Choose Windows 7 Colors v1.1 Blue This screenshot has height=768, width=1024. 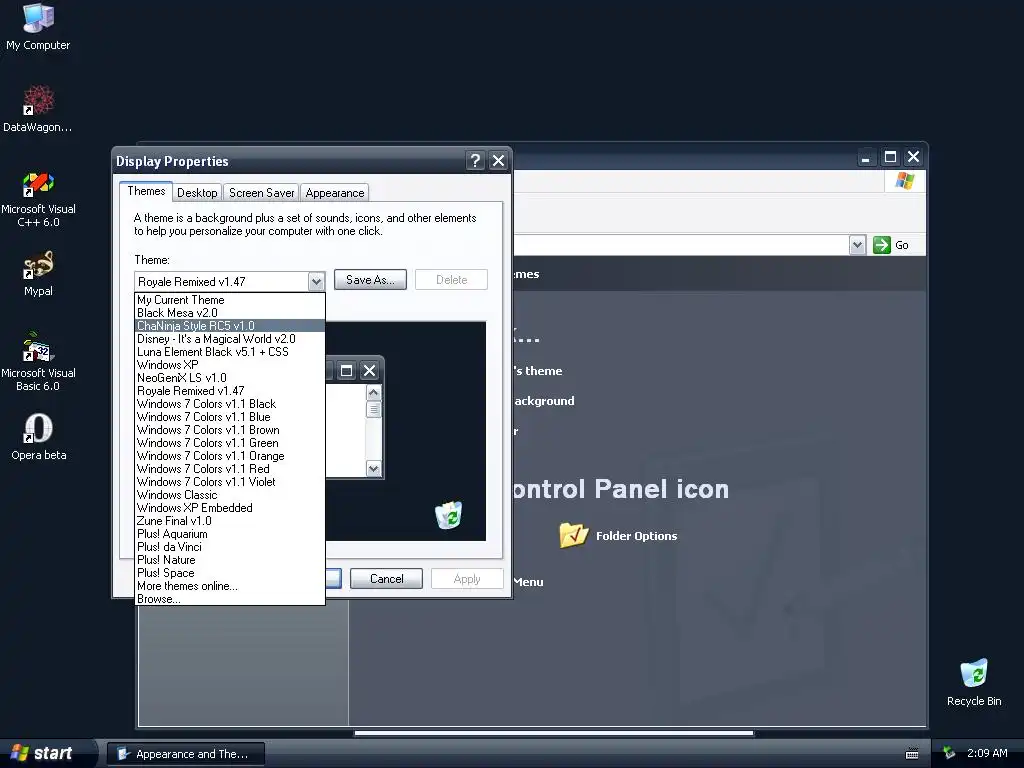point(230,417)
